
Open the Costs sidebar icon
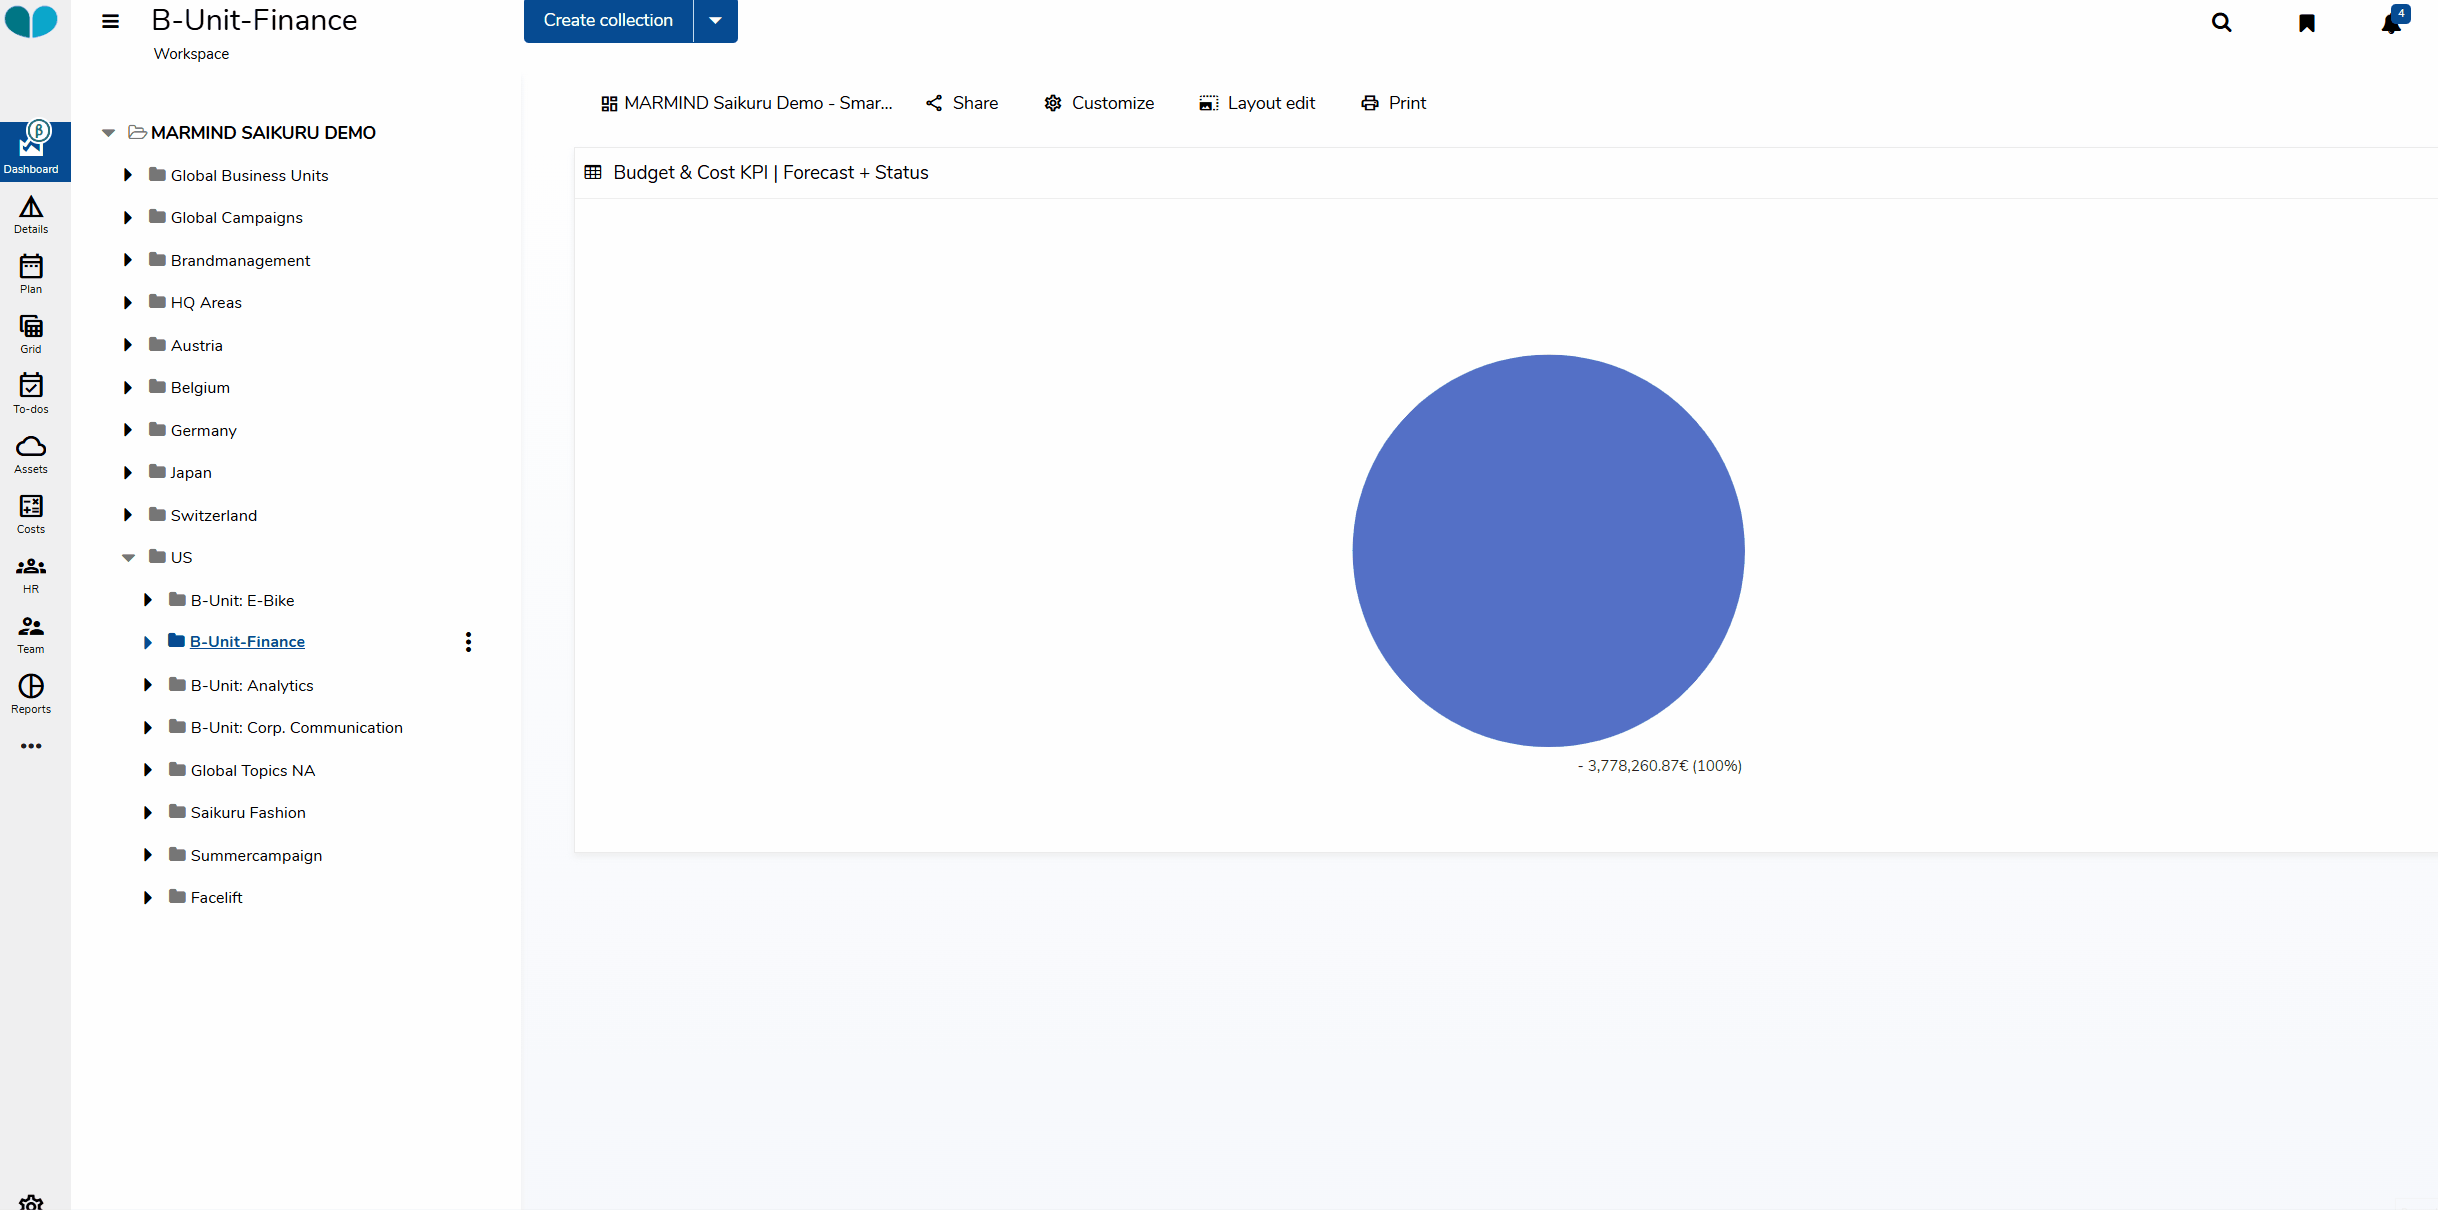31,514
